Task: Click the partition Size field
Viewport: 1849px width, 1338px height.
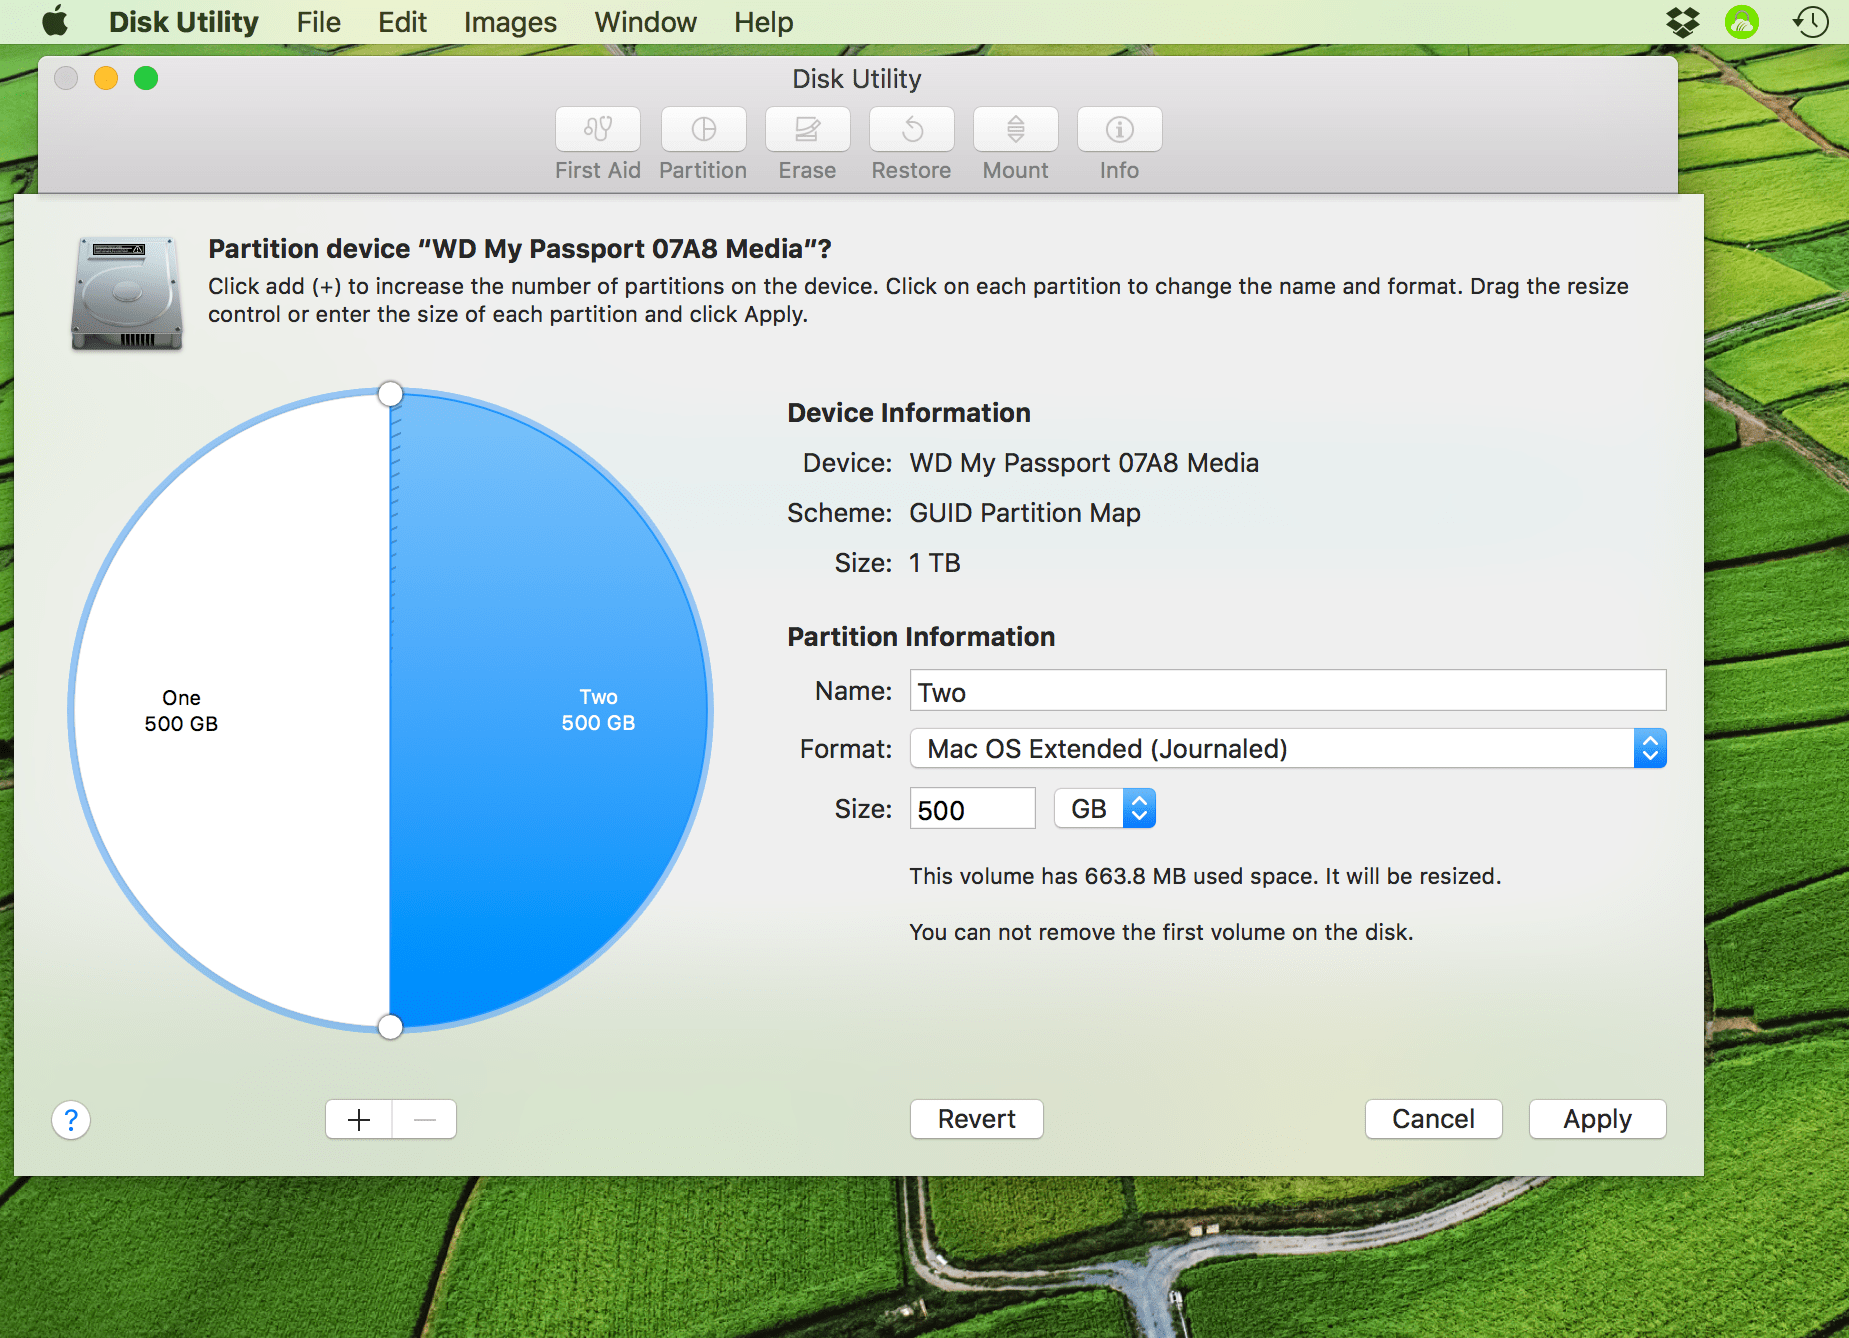Action: tap(973, 808)
